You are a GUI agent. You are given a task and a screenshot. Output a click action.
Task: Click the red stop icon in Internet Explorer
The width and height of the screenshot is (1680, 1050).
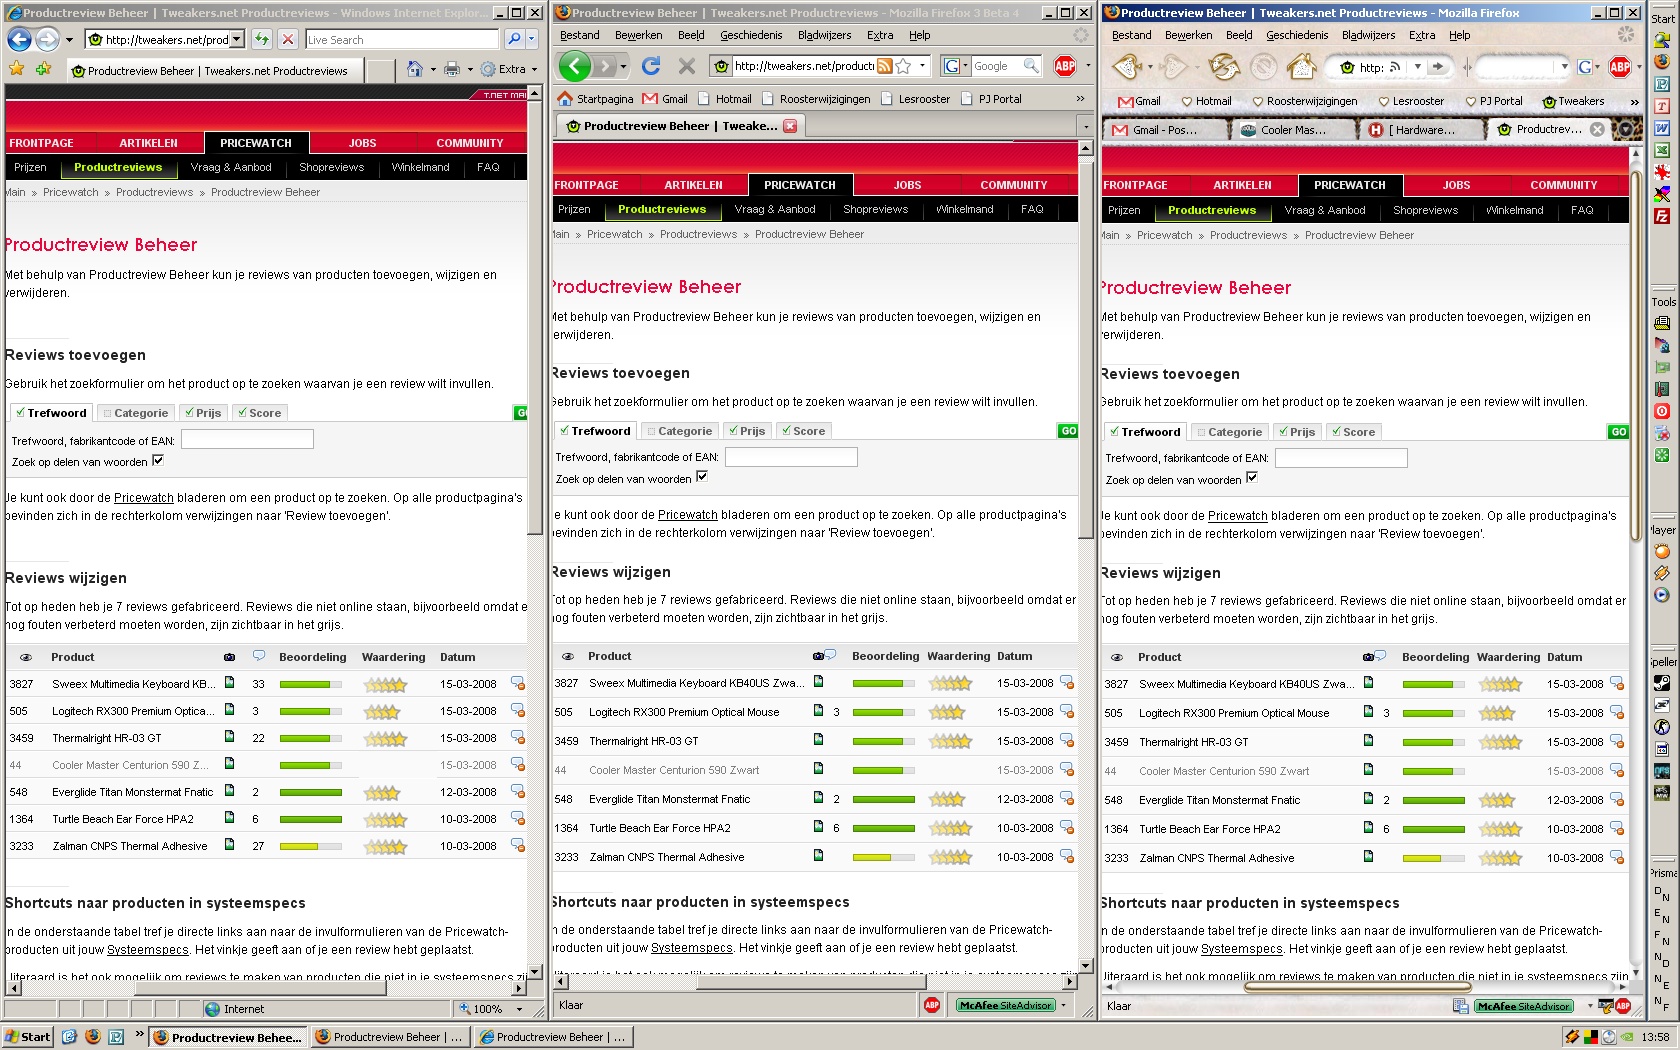click(288, 40)
